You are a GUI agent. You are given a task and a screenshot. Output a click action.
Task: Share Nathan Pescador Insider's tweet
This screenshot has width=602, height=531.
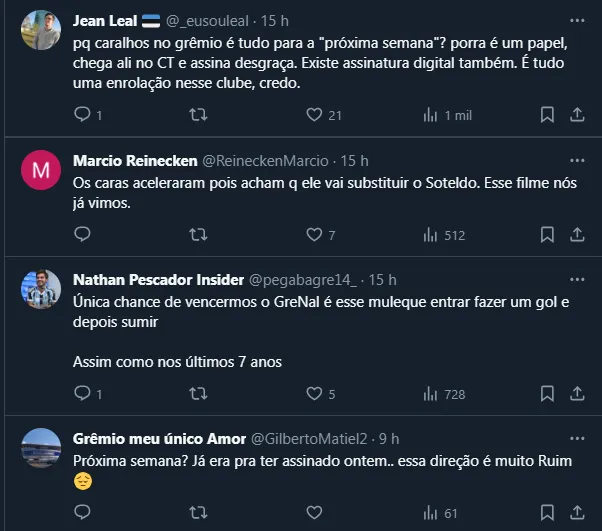coord(577,394)
